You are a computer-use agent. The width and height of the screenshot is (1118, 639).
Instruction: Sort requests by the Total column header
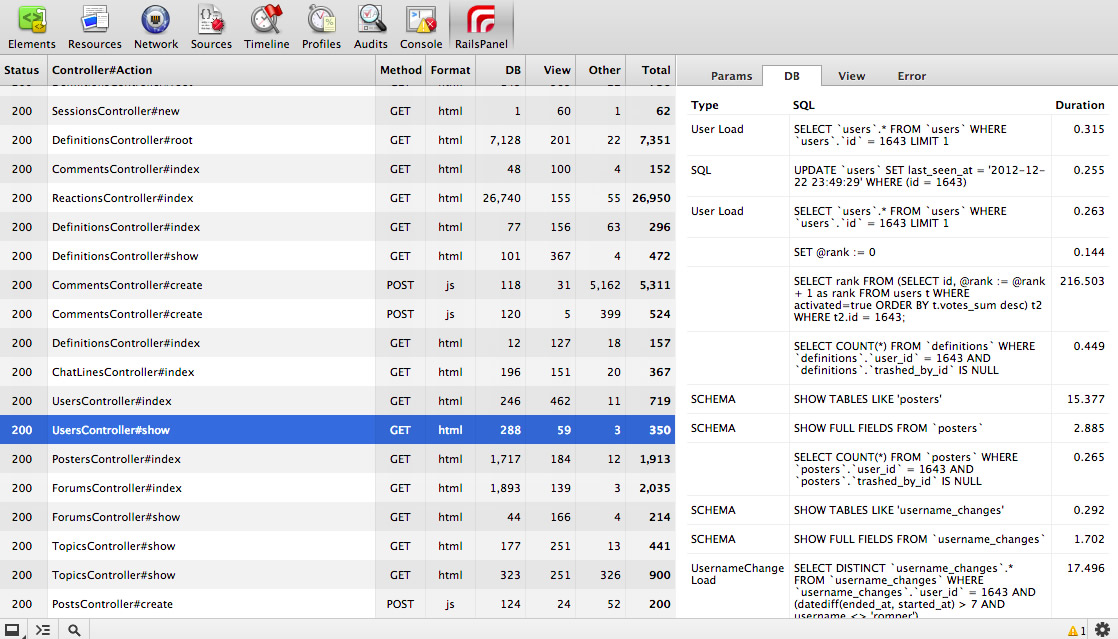[x=656, y=70]
